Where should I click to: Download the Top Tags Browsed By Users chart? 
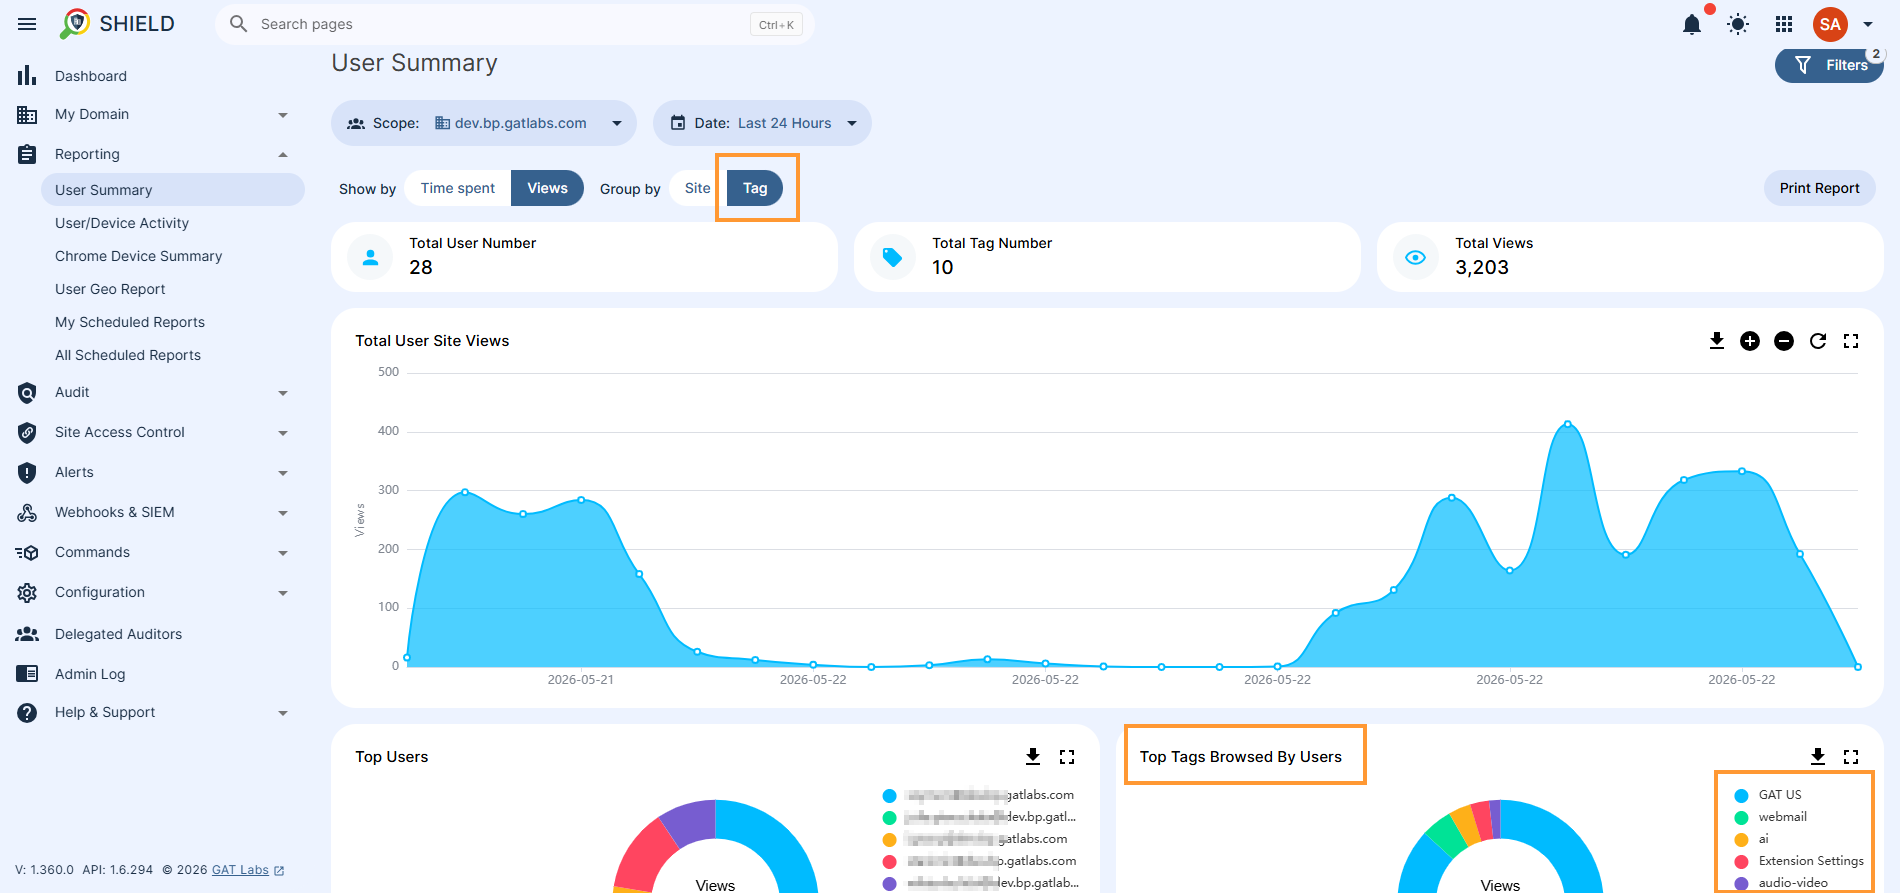pyautogui.click(x=1818, y=757)
